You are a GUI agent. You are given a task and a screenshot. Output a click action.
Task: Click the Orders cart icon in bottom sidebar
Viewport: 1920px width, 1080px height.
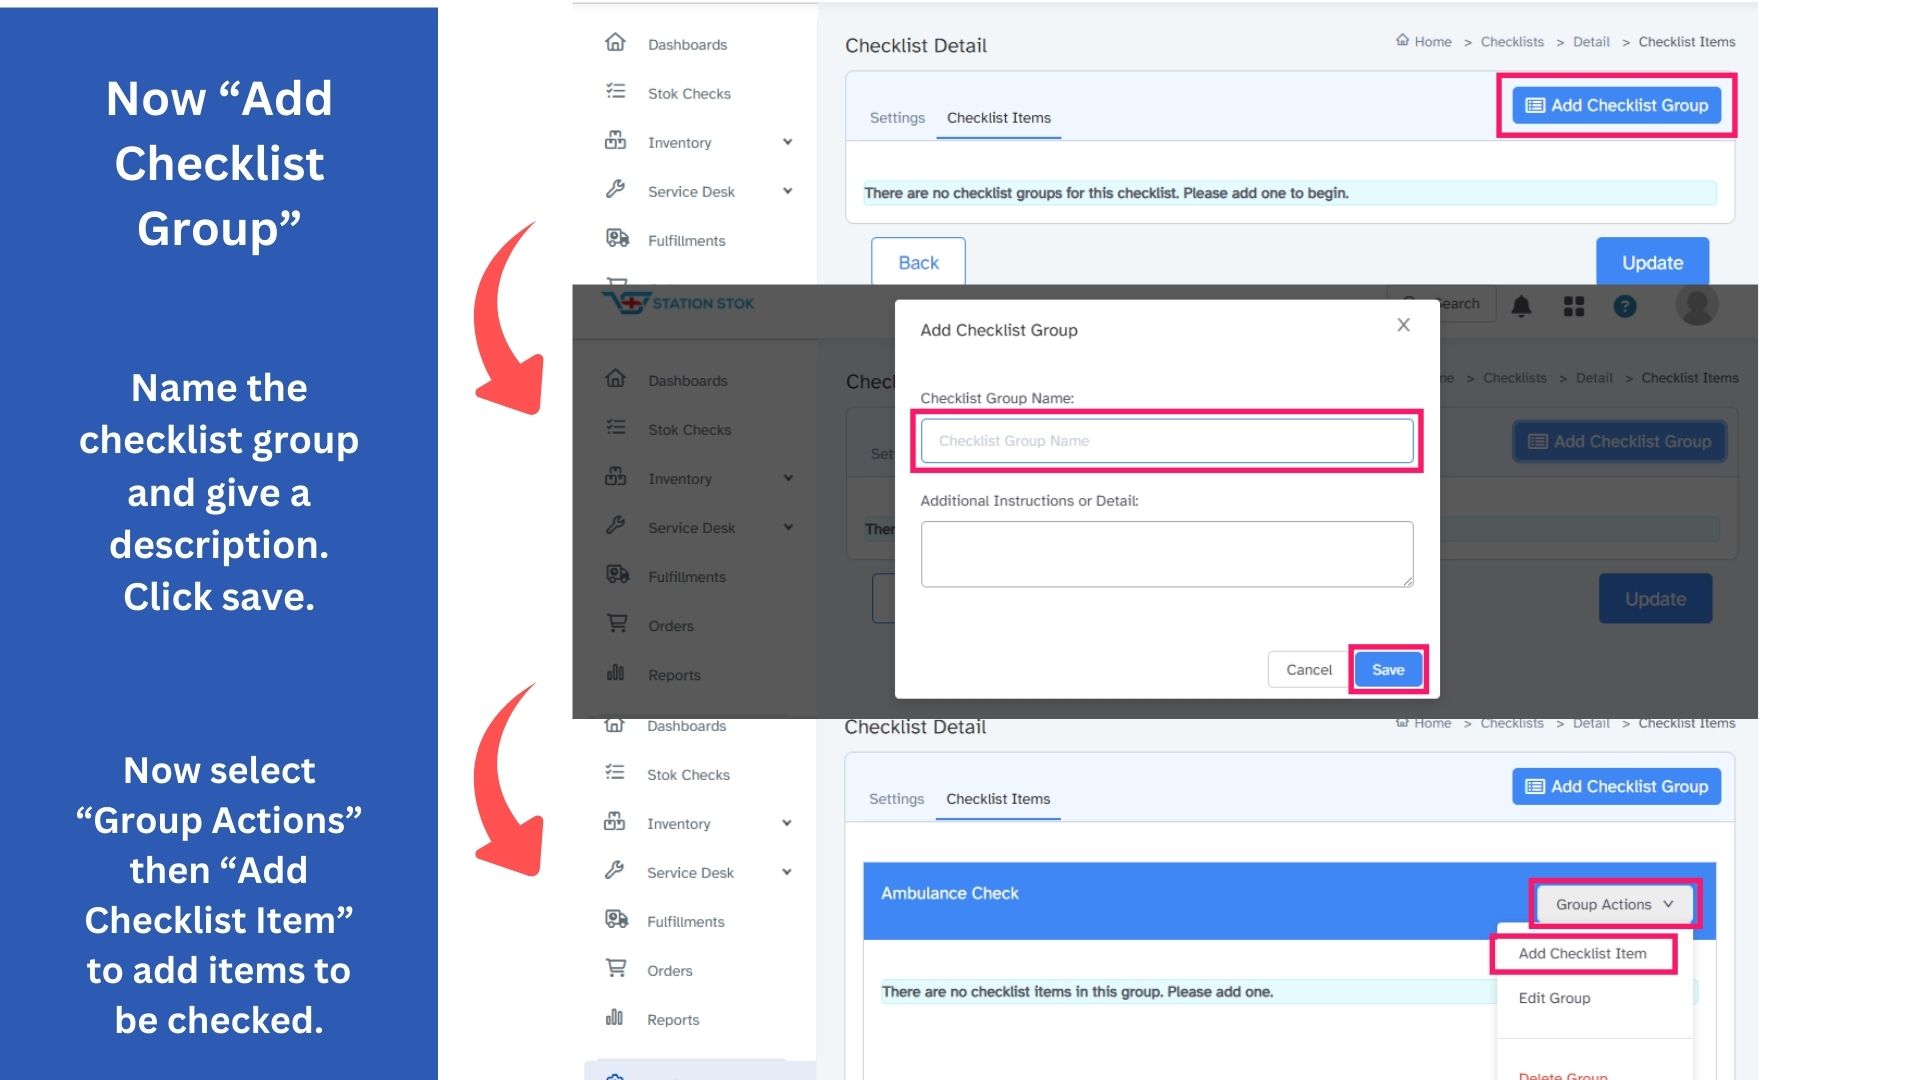point(616,969)
